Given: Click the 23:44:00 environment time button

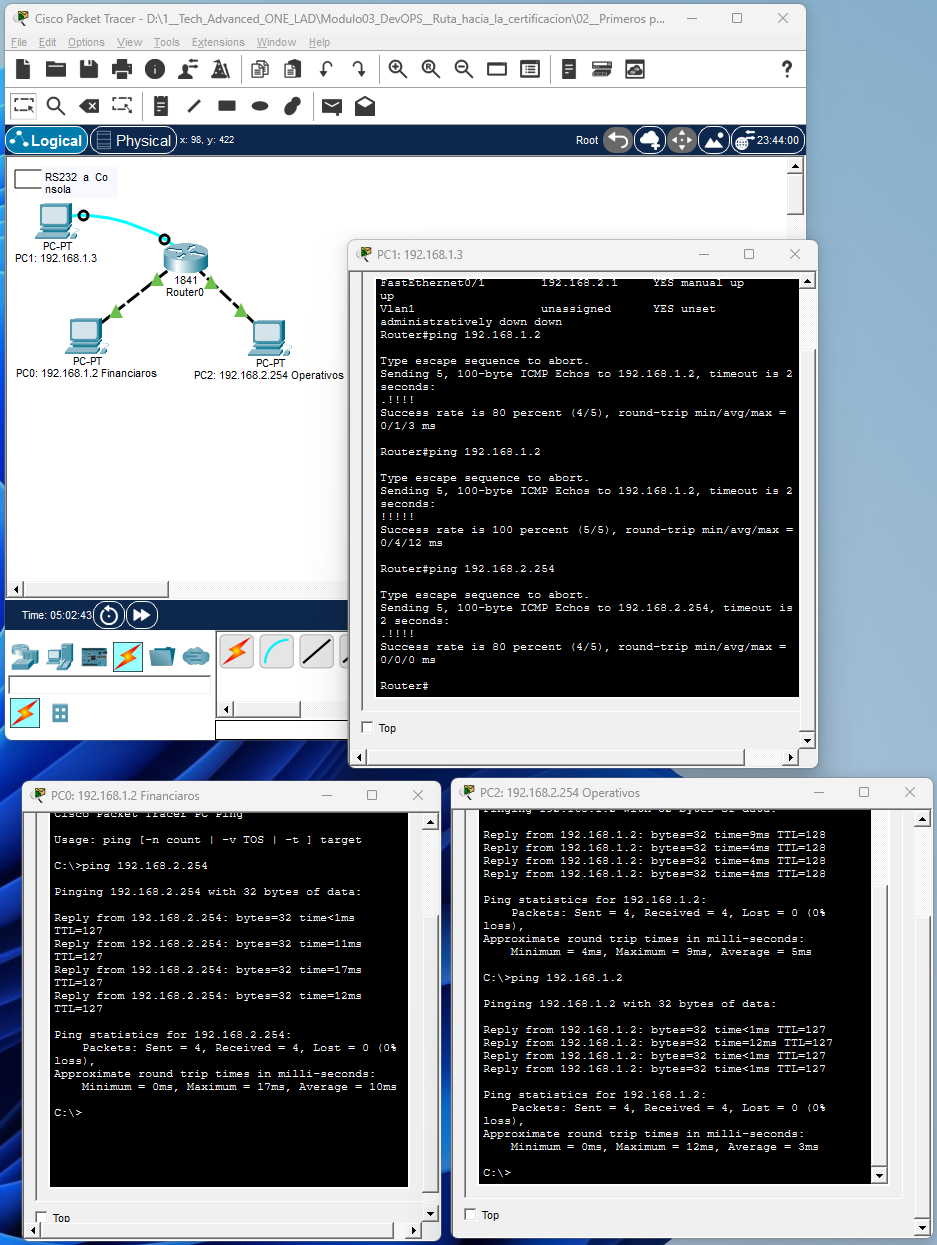Looking at the screenshot, I should point(768,141).
